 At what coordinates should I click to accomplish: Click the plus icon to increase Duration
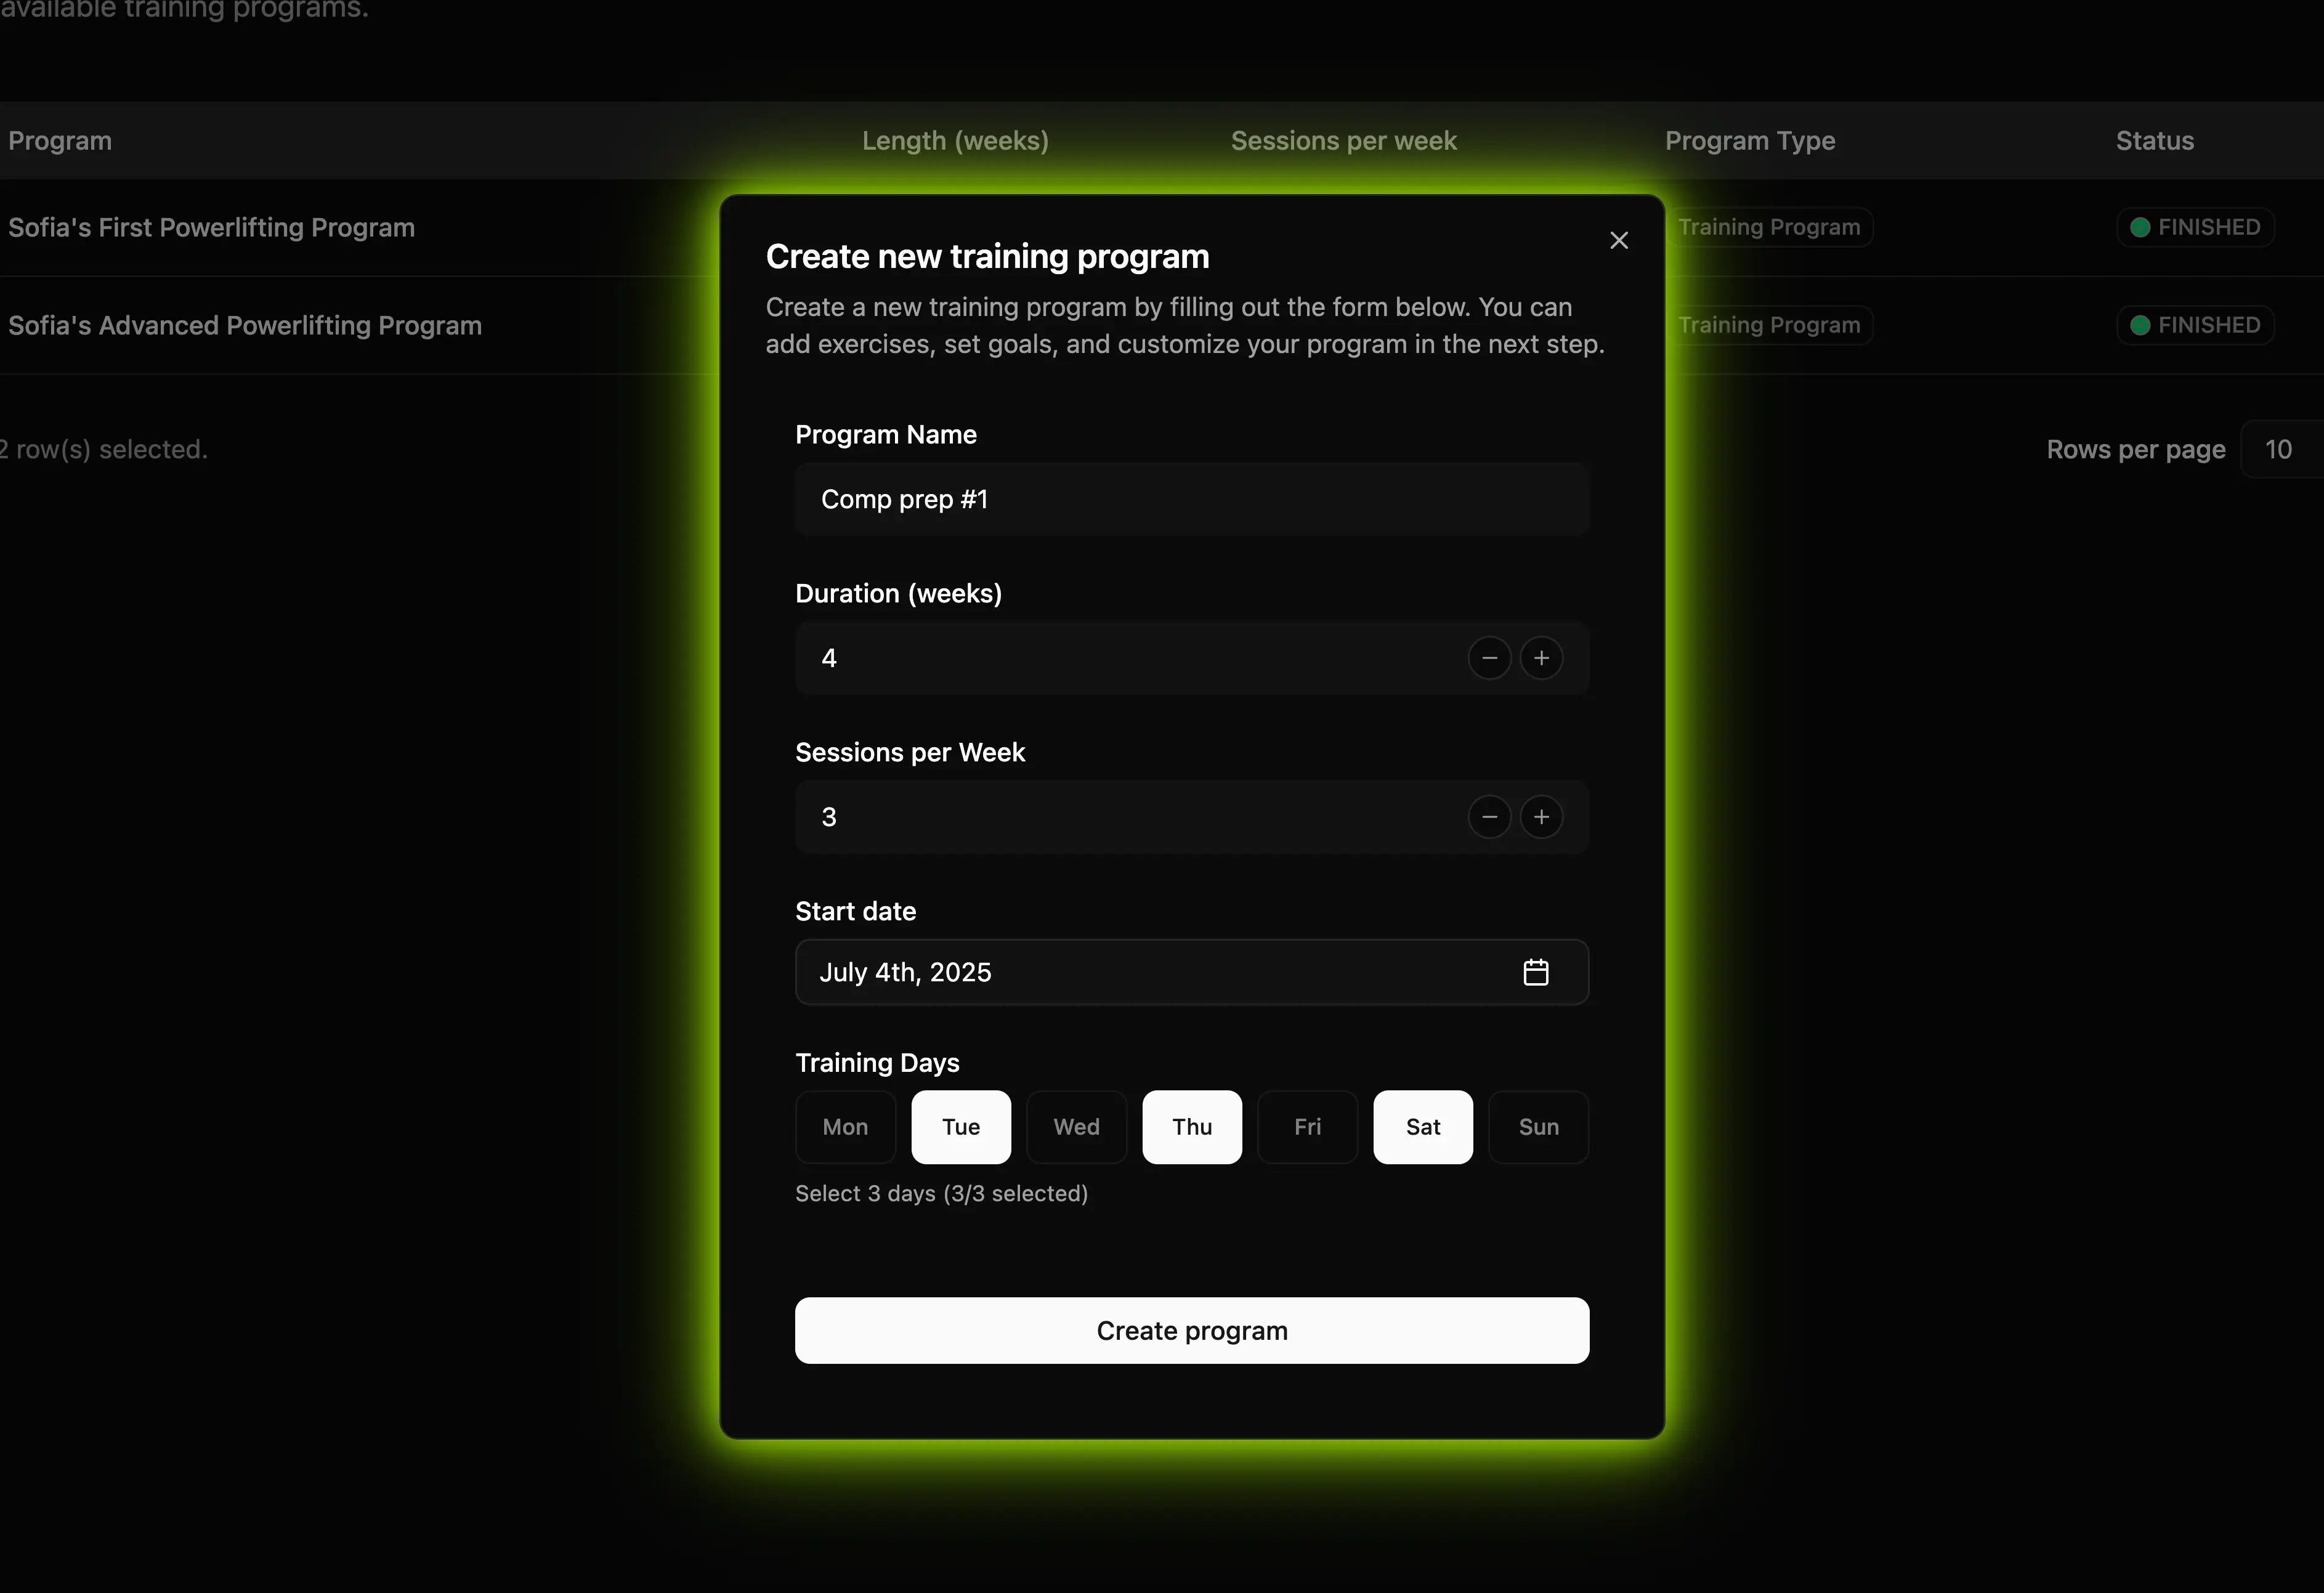(1542, 657)
